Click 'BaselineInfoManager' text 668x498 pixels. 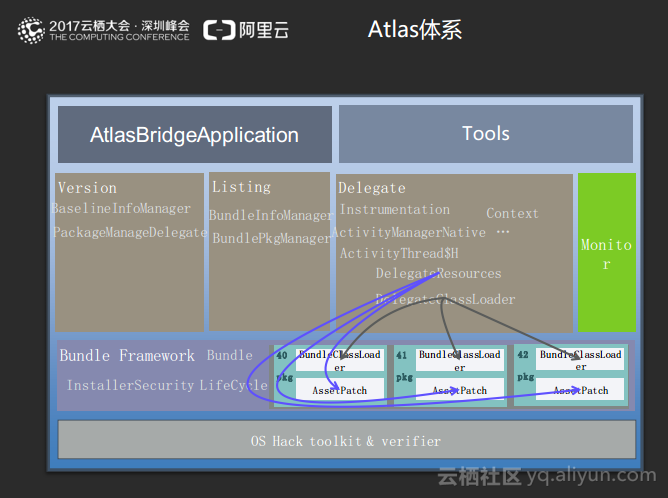coord(121,208)
